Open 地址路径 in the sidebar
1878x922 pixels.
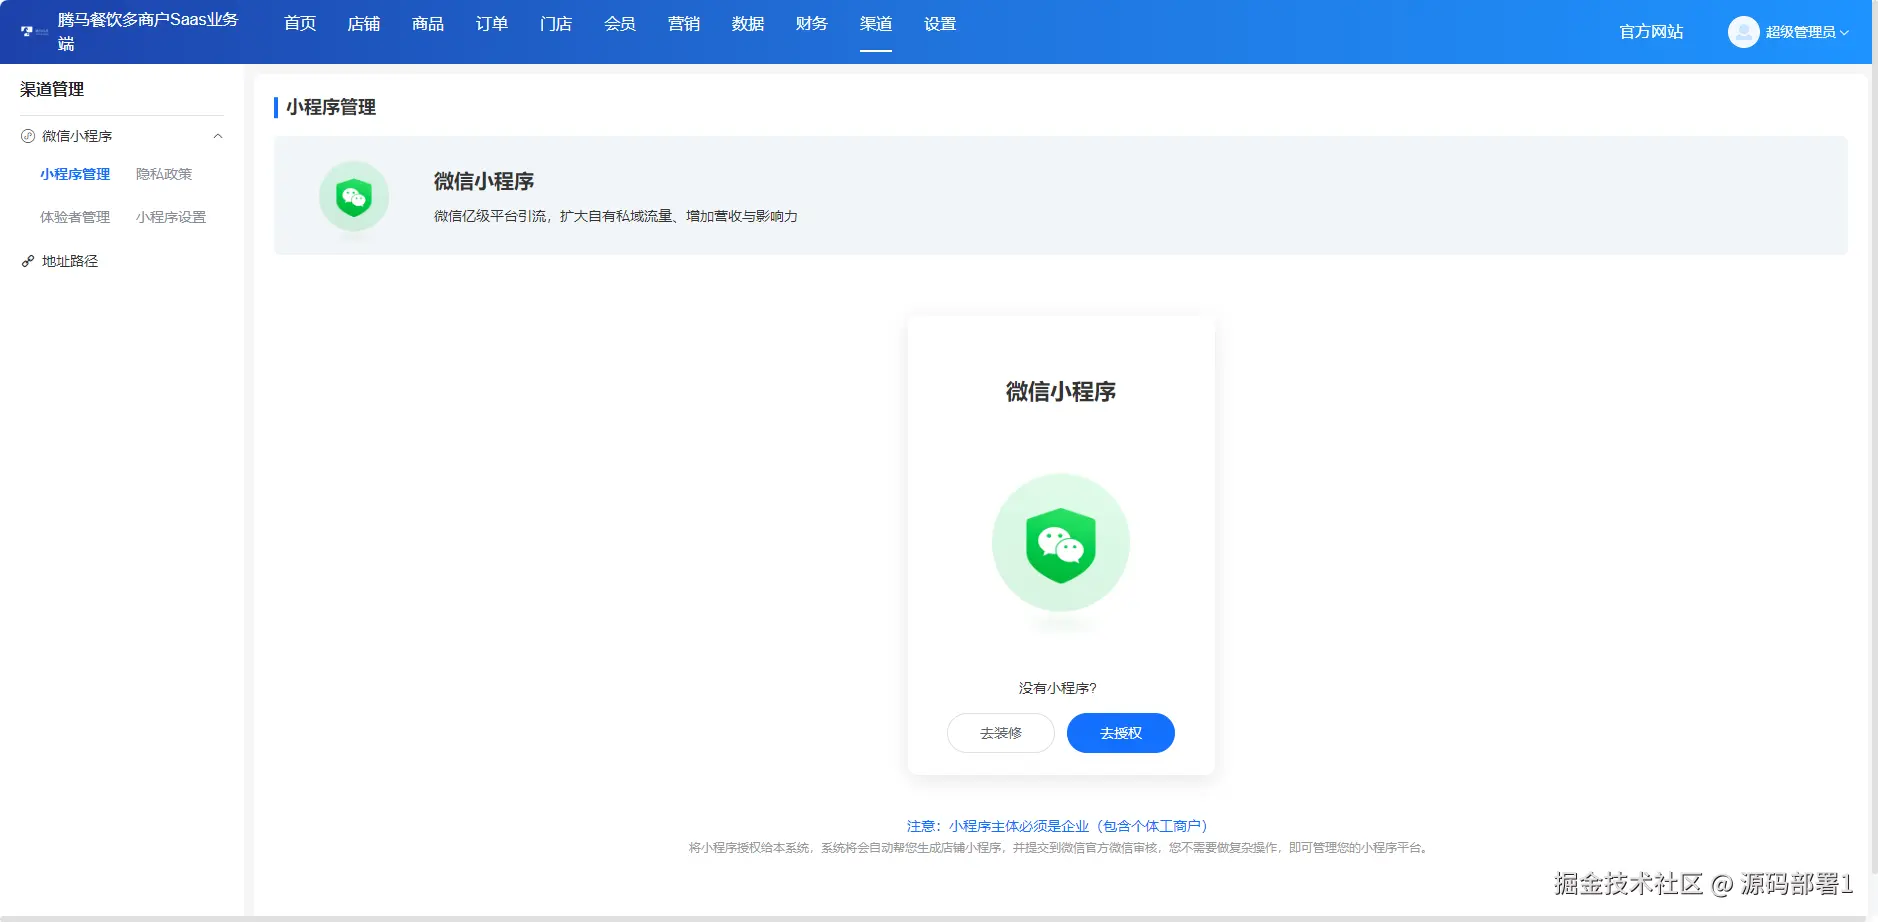(70, 261)
